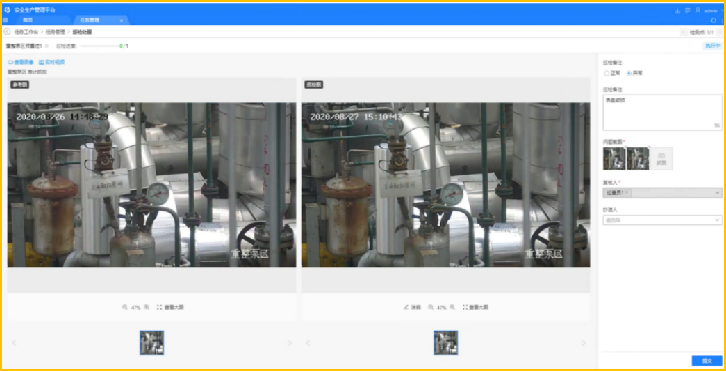Zoom out the left reference image
Screen dimensions: 726x371
pyautogui.click(x=125, y=307)
